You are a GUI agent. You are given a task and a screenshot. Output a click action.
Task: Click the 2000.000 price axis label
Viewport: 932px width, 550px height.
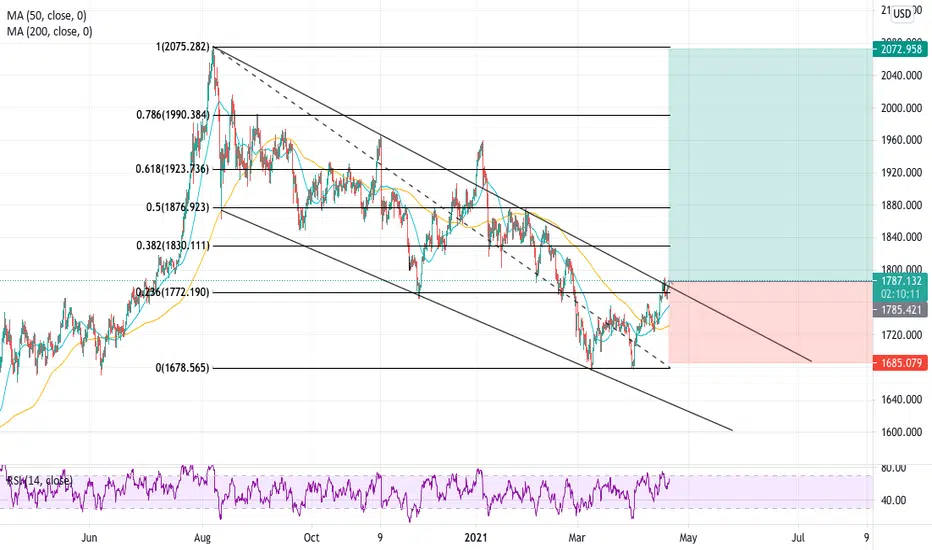901,108
